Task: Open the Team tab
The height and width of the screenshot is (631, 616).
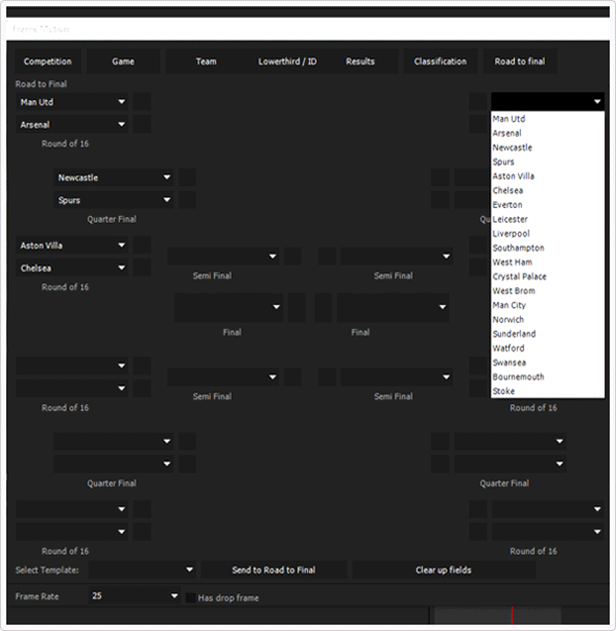Action: (206, 61)
